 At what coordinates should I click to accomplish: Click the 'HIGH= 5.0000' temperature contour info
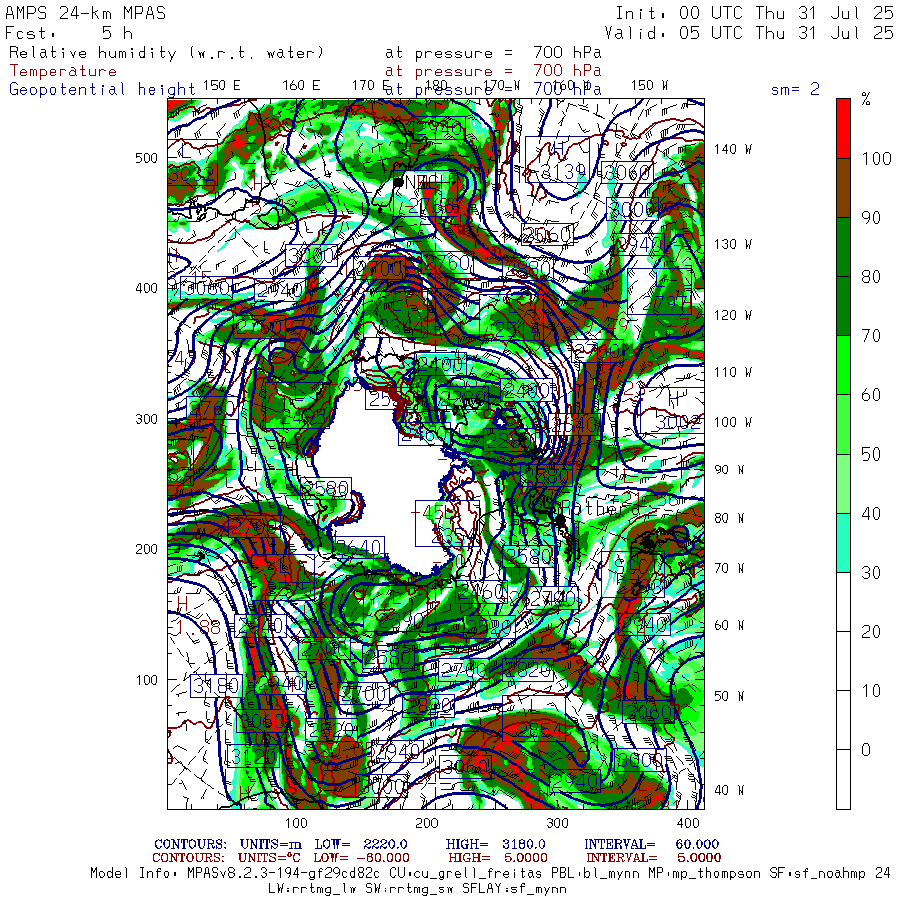(x=498, y=858)
